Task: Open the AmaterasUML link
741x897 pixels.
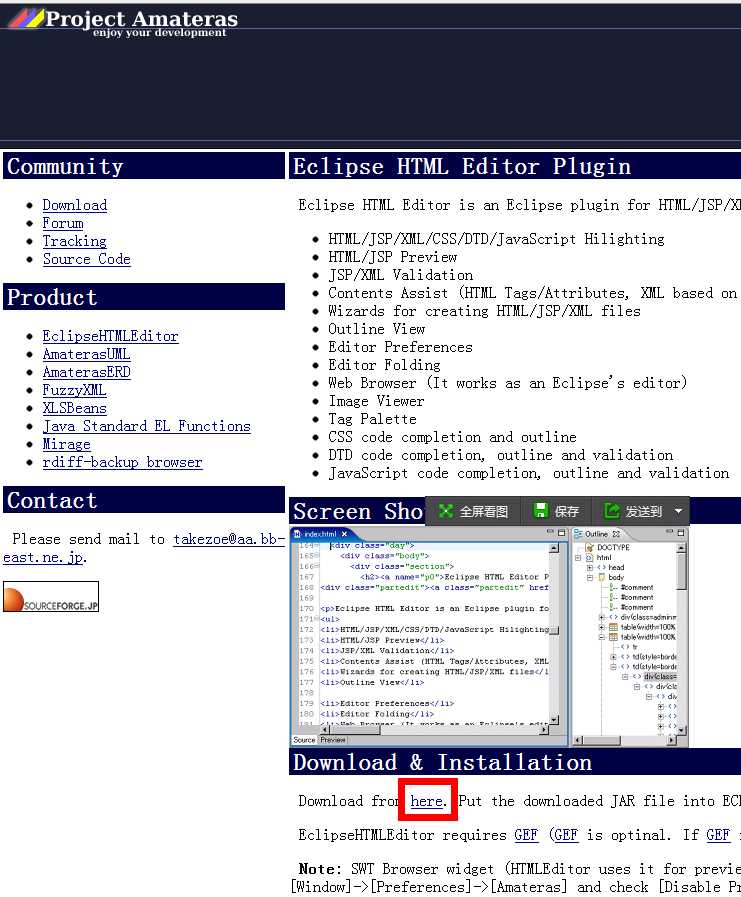Action: click(x=86, y=354)
